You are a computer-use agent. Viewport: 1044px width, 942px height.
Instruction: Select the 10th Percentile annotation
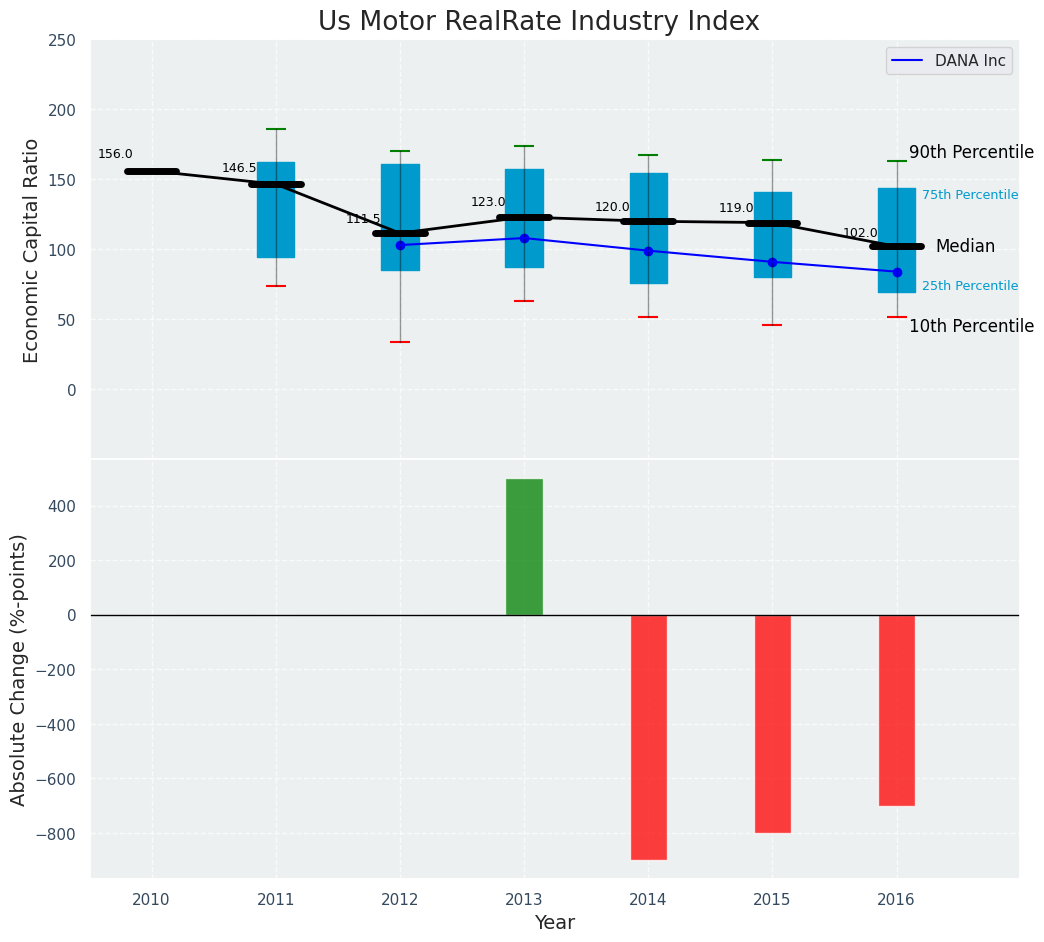coord(971,326)
